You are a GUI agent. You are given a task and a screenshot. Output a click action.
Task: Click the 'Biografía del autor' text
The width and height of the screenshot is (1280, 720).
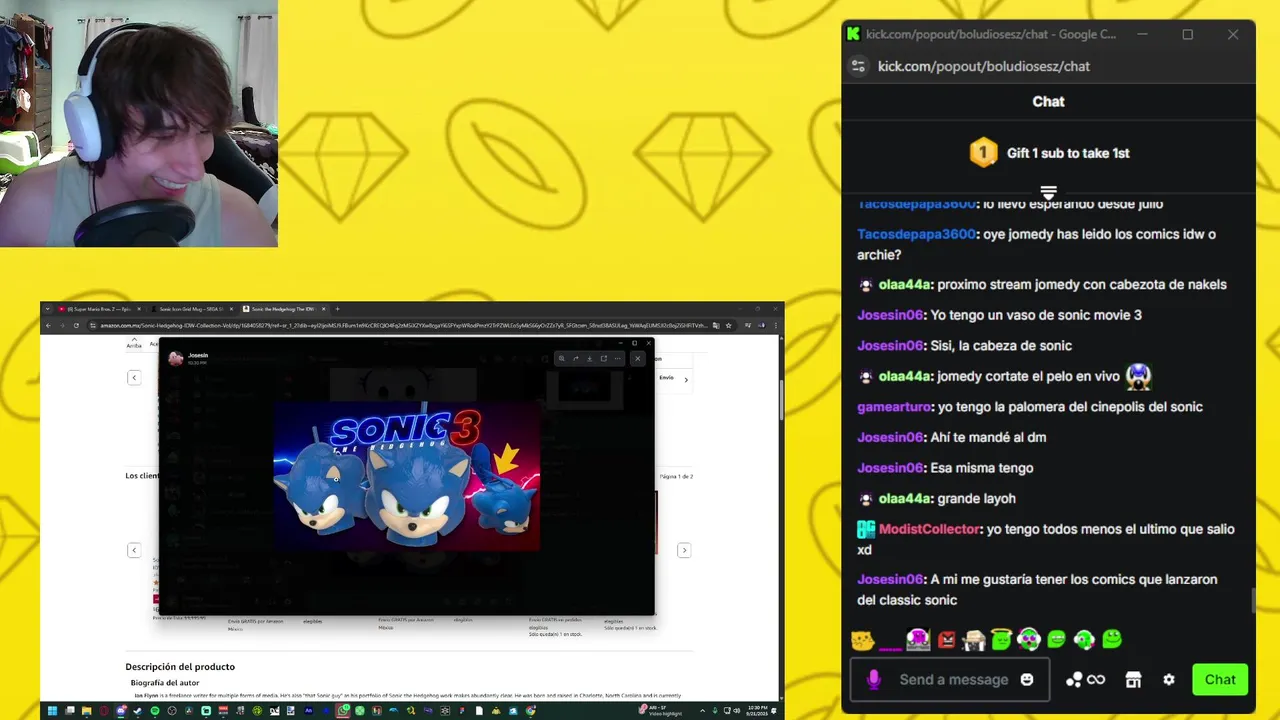pos(165,683)
